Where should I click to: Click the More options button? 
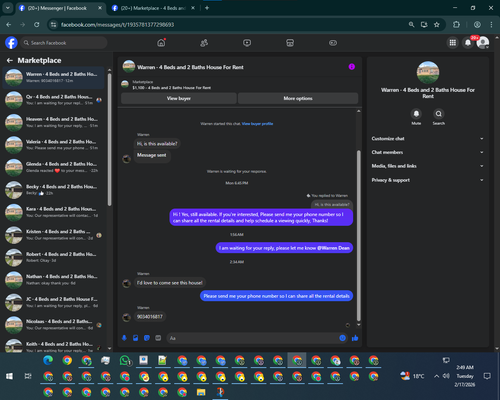(x=298, y=98)
